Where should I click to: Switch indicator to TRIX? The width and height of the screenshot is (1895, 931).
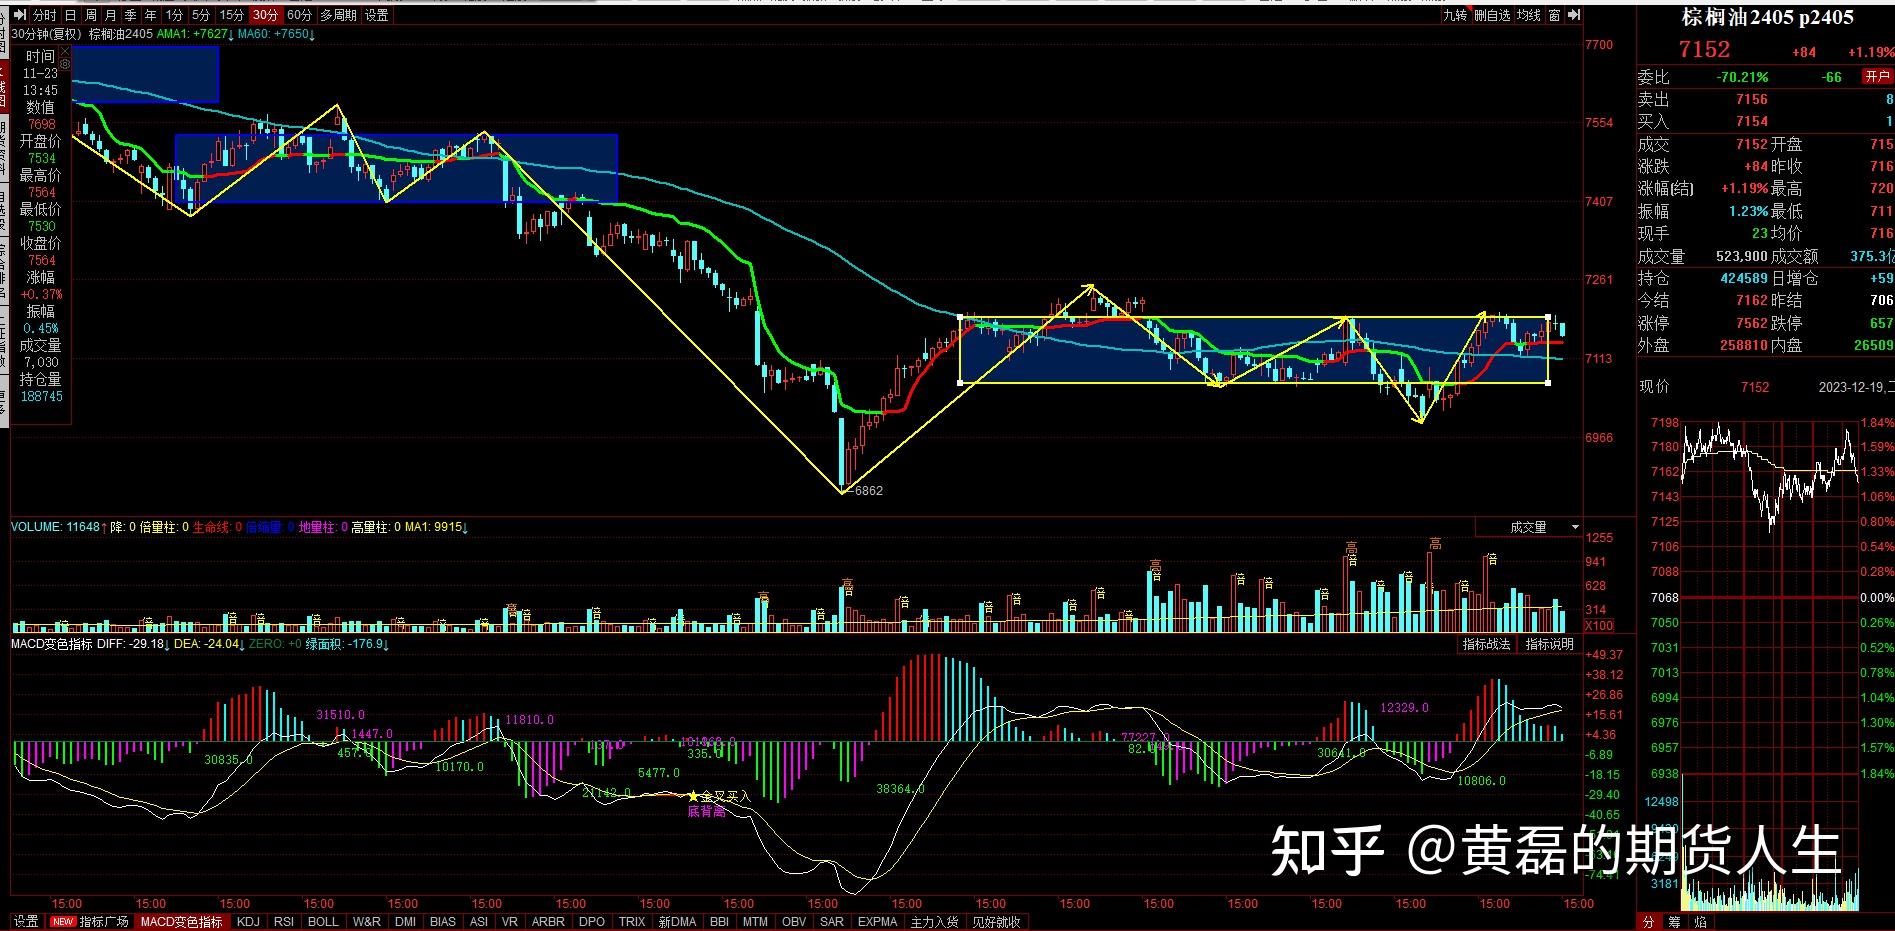(x=632, y=922)
